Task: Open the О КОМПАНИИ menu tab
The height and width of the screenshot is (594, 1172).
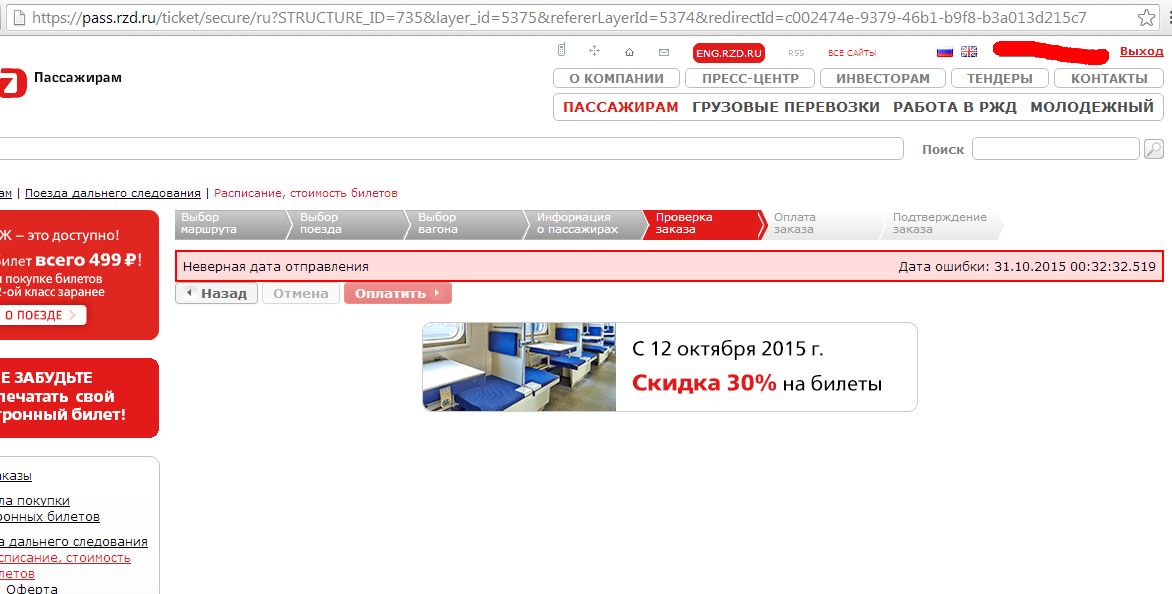Action: [x=616, y=78]
